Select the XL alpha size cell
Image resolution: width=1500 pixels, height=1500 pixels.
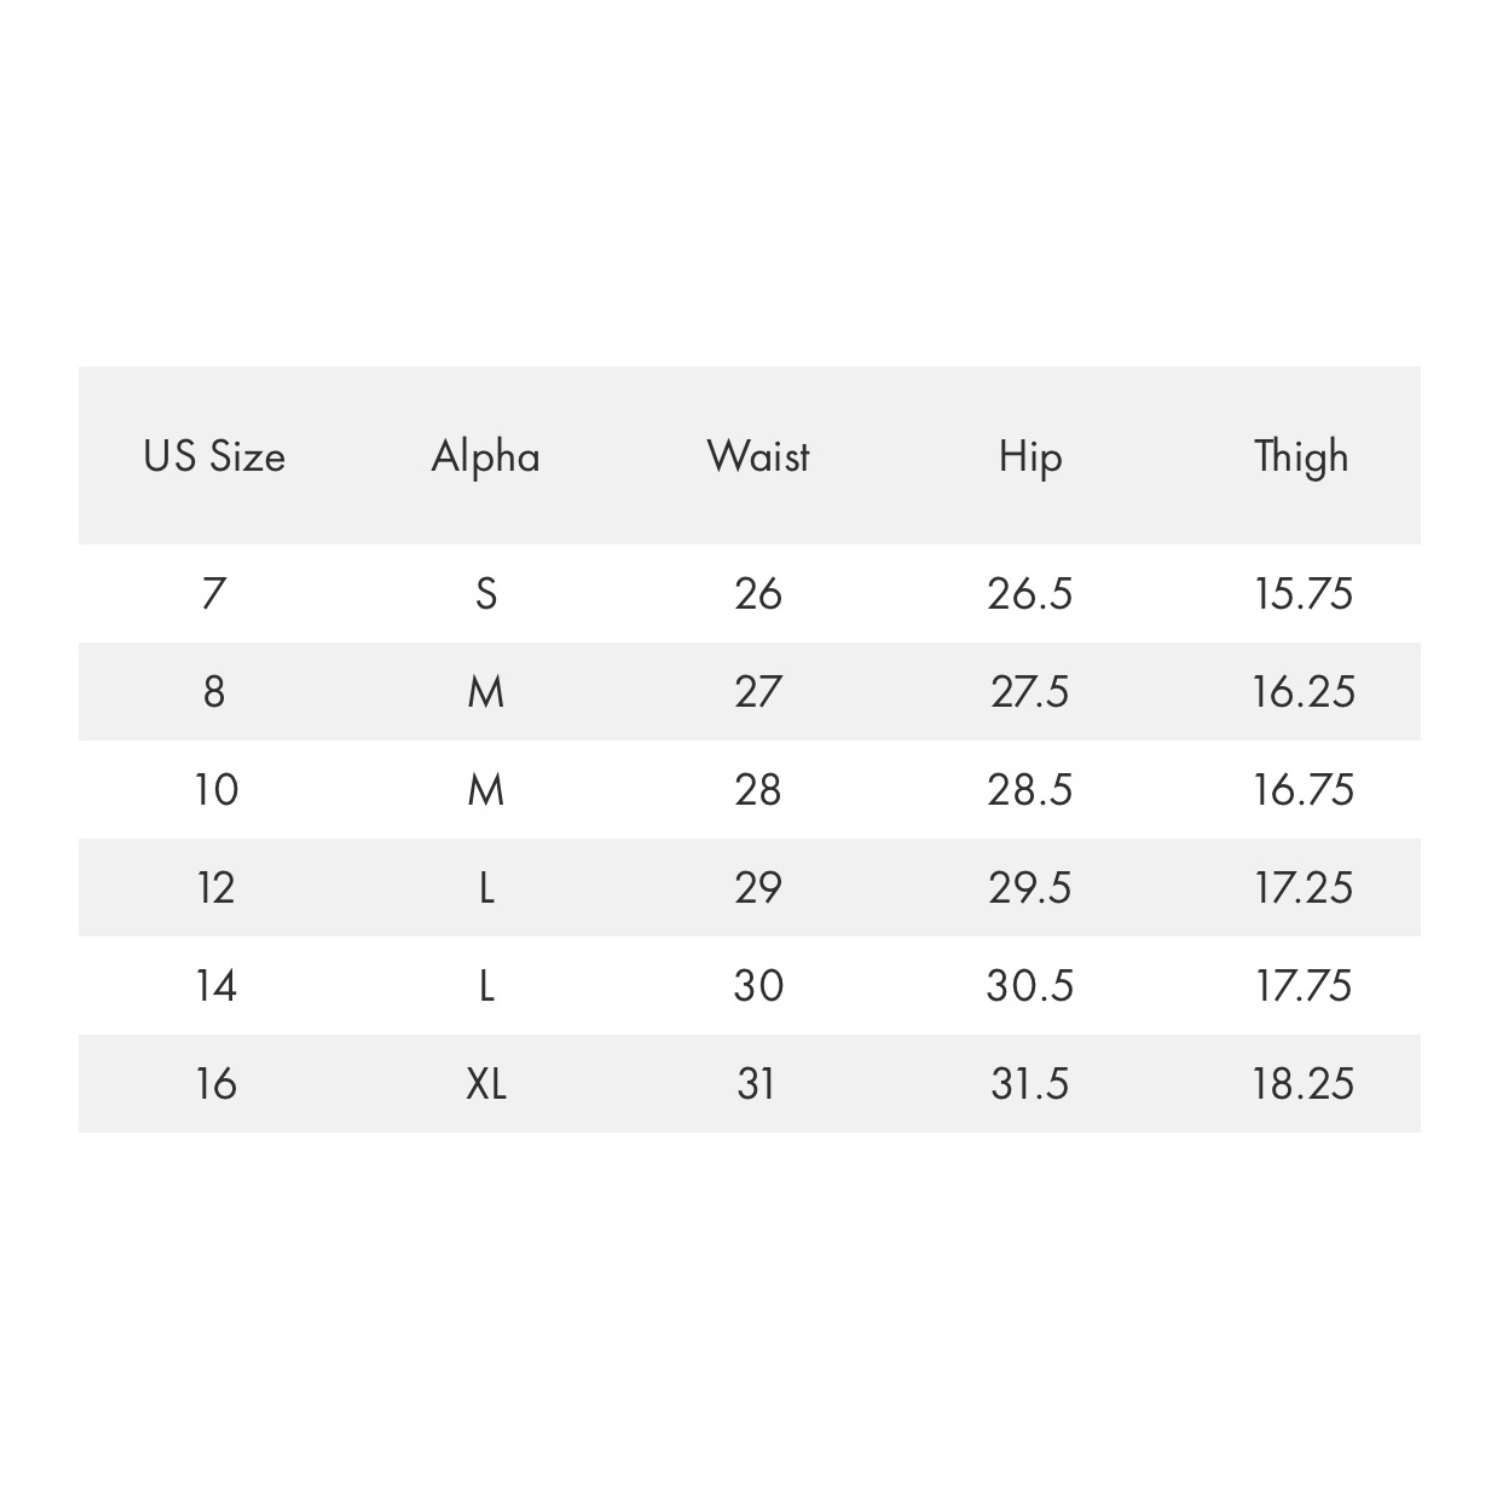click(x=486, y=1084)
